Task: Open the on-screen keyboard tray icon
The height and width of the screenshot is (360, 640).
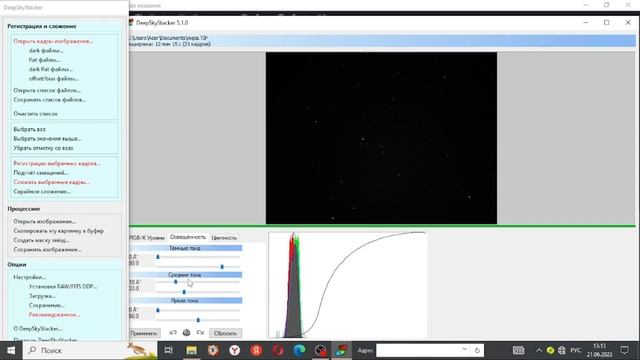Action: coord(518,350)
